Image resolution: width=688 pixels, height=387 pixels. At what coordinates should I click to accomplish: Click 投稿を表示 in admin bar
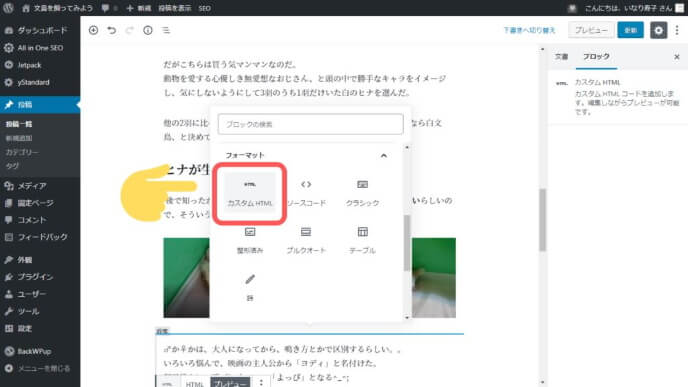(x=175, y=8)
